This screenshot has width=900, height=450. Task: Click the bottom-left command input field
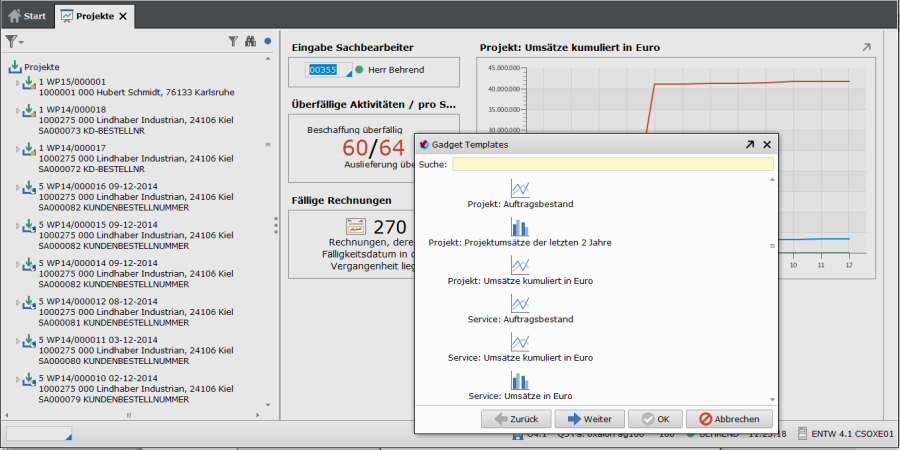(39, 433)
